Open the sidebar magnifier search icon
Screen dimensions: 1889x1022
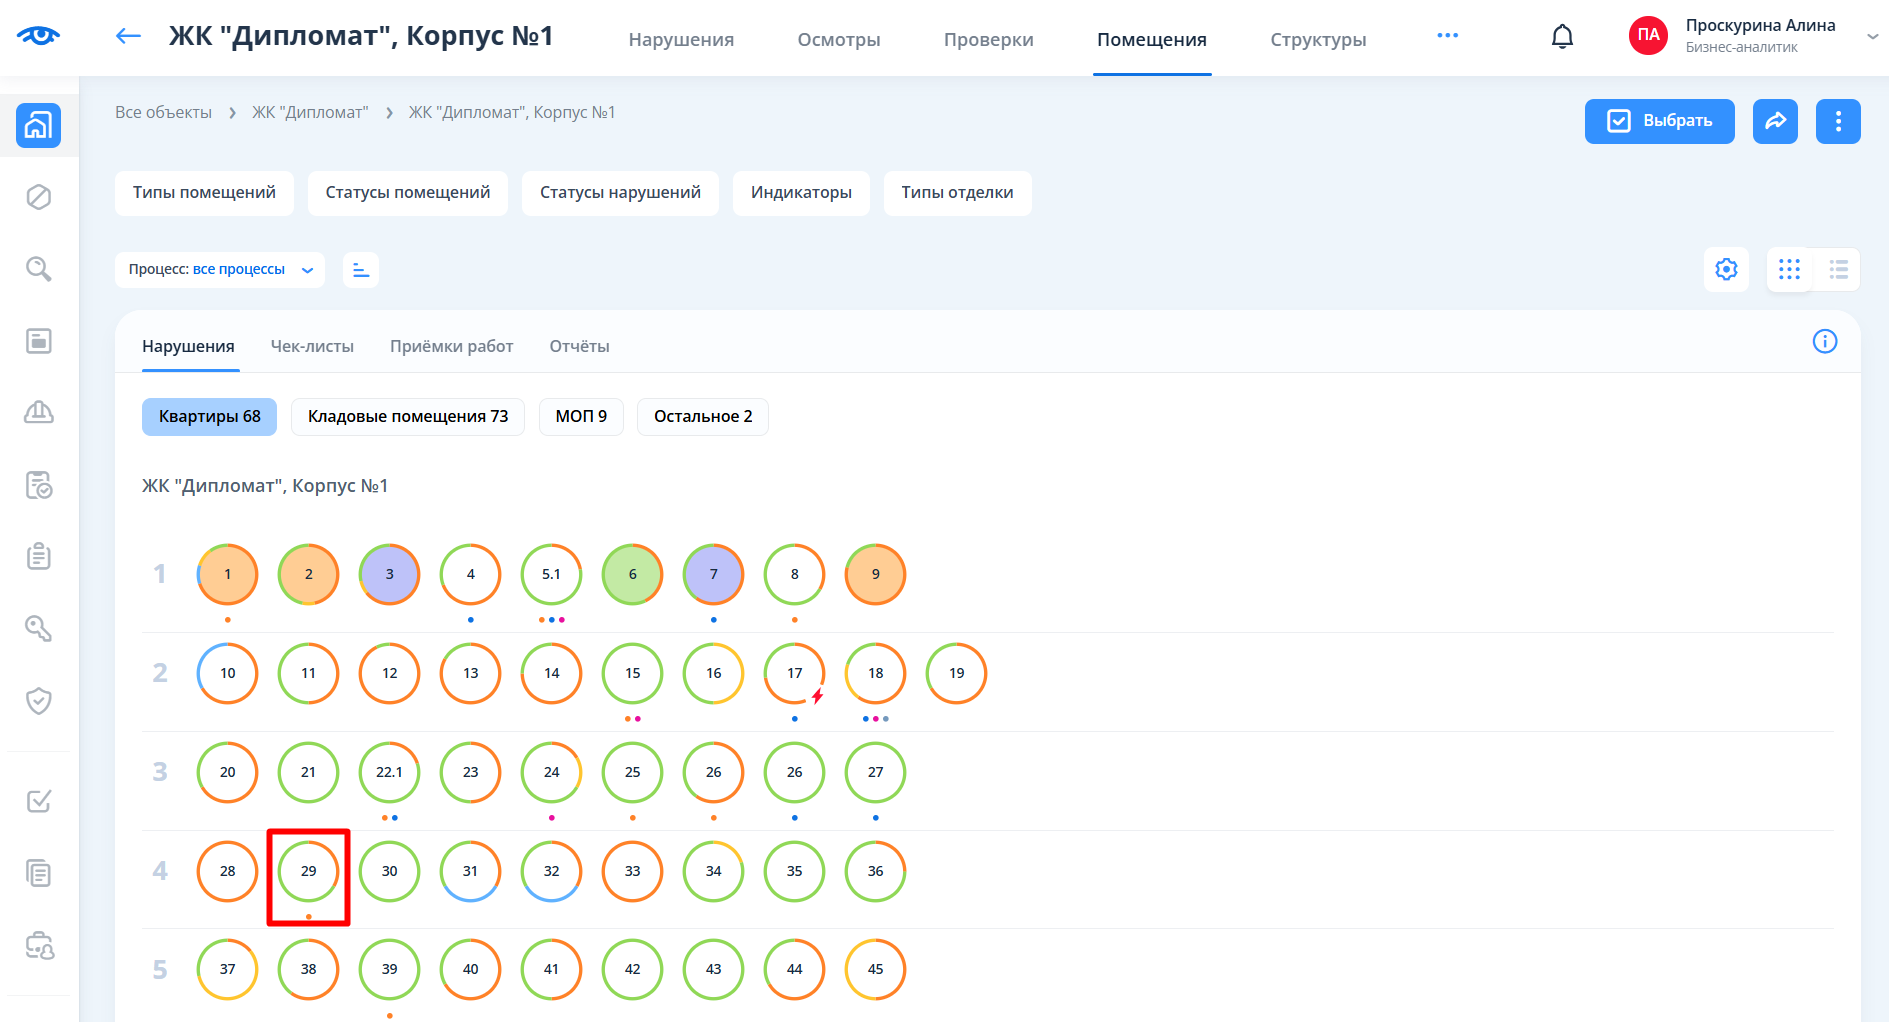click(39, 268)
